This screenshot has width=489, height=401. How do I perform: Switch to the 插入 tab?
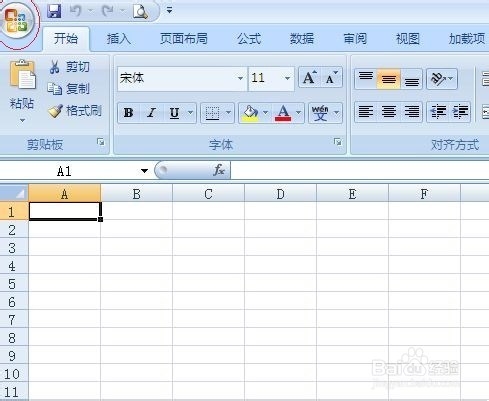click(119, 39)
